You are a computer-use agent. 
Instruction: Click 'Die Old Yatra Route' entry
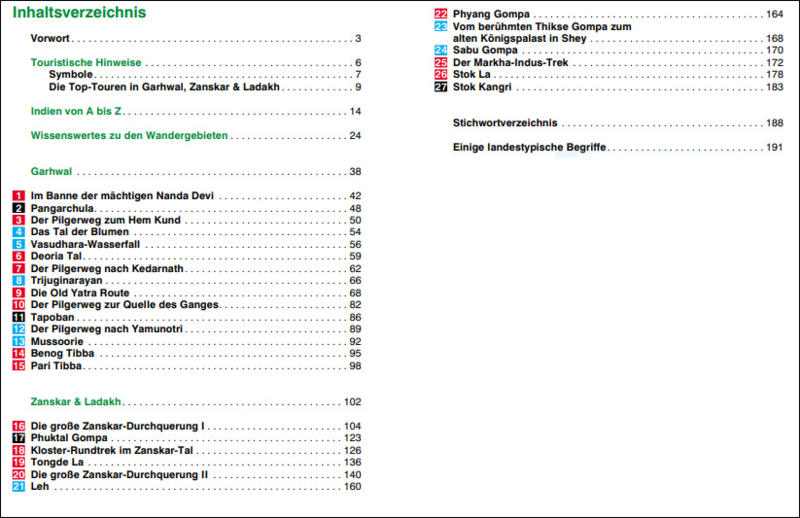[x=80, y=293]
